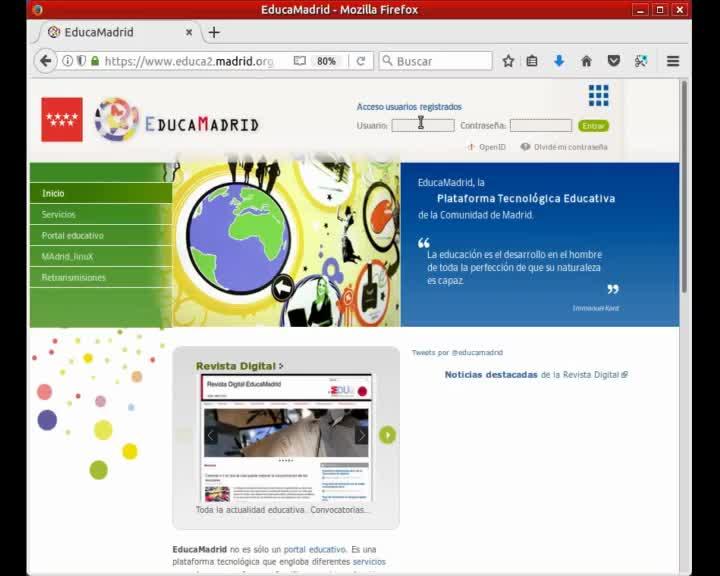720x576 pixels.
Task: Click 'Plataforma Tecnológica Educativa' banner text
Action: tap(526, 198)
